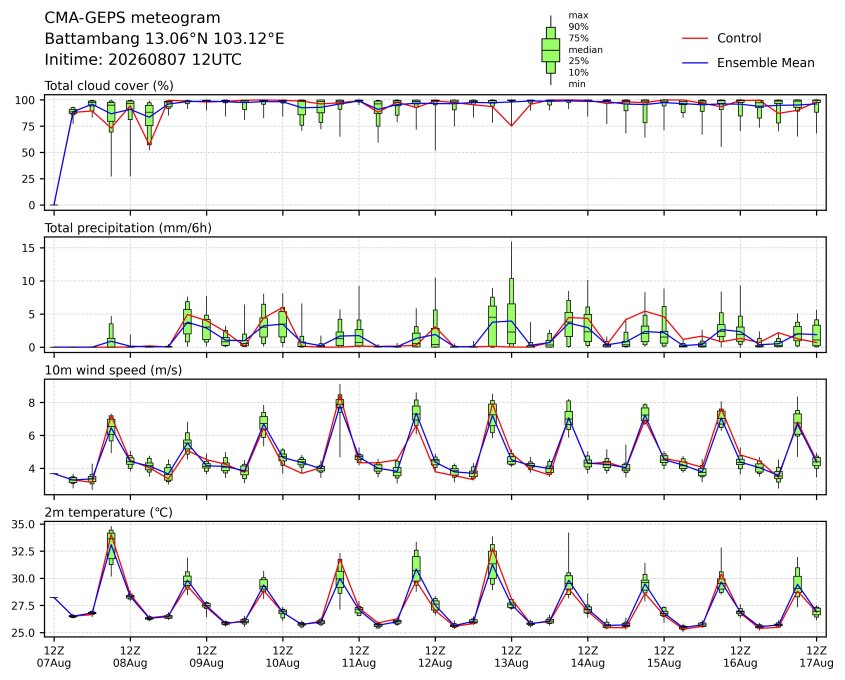
Task: Click the 'Initime: 20260807 12UTC' text
Action: pyautogui.click(x=143, y=59)
